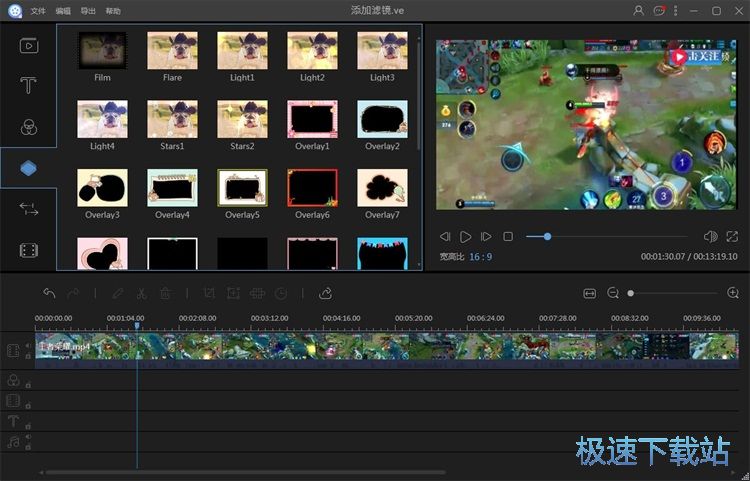Click the zoom-to-fit timeline icon
The width and height of the screenshot is (750, 481).
click(590, 293)
